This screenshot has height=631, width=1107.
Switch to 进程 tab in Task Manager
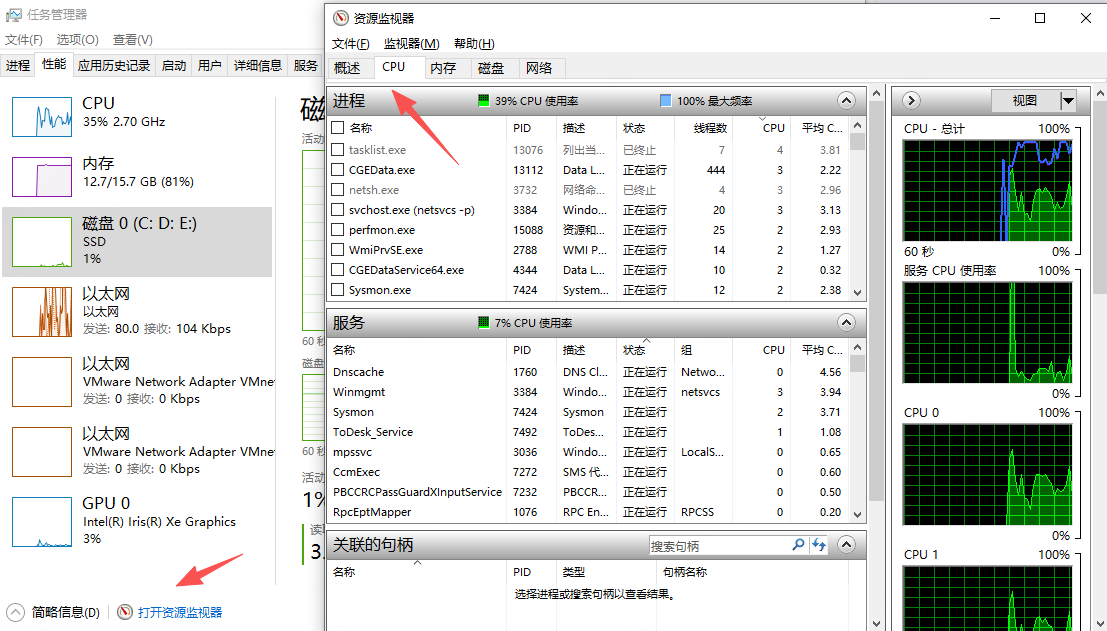pos(18,66)
